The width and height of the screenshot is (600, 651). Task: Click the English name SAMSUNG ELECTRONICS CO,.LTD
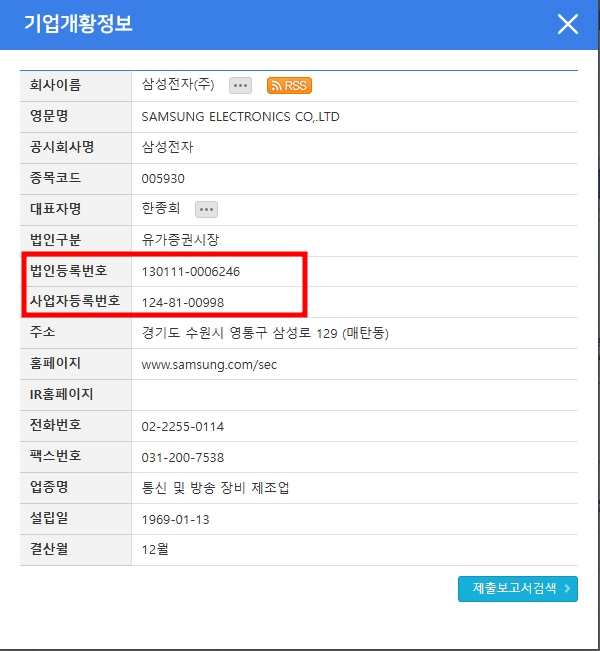pos(240,117)
